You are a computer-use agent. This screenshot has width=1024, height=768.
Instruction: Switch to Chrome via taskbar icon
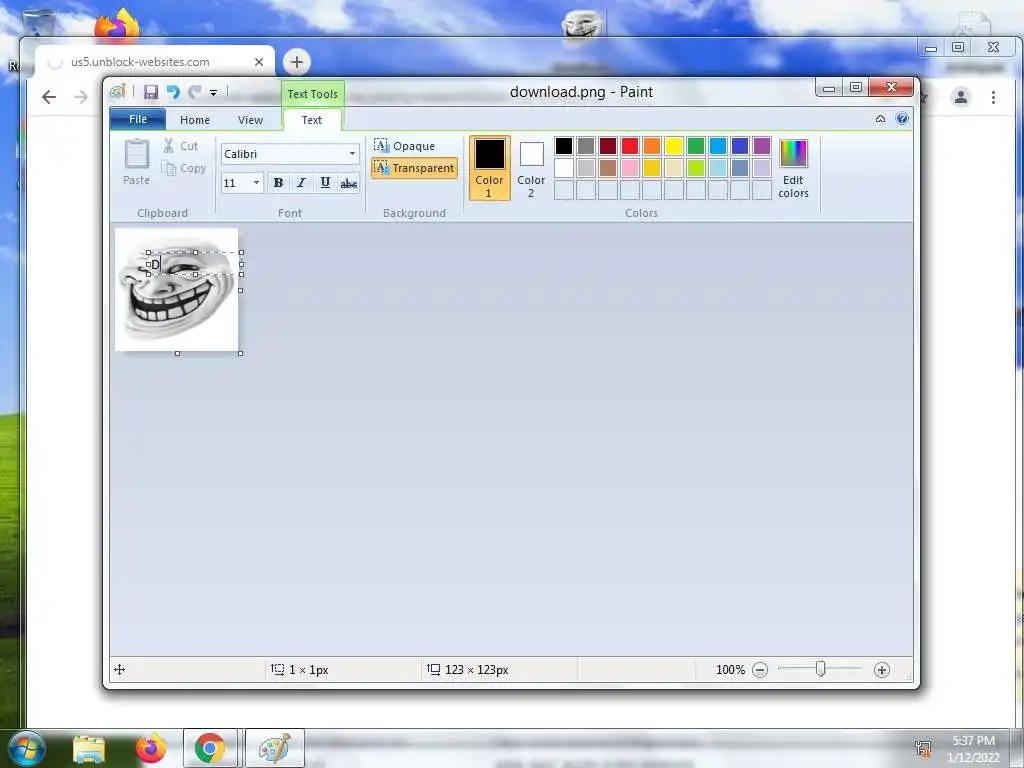pos(210,748)
